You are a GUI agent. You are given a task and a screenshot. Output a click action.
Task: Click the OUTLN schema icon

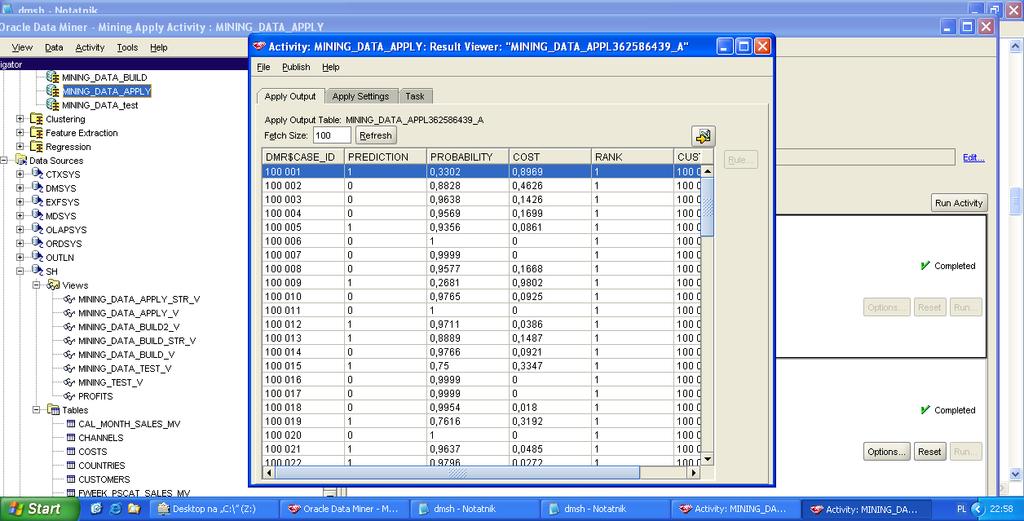(x=37, y=257)
